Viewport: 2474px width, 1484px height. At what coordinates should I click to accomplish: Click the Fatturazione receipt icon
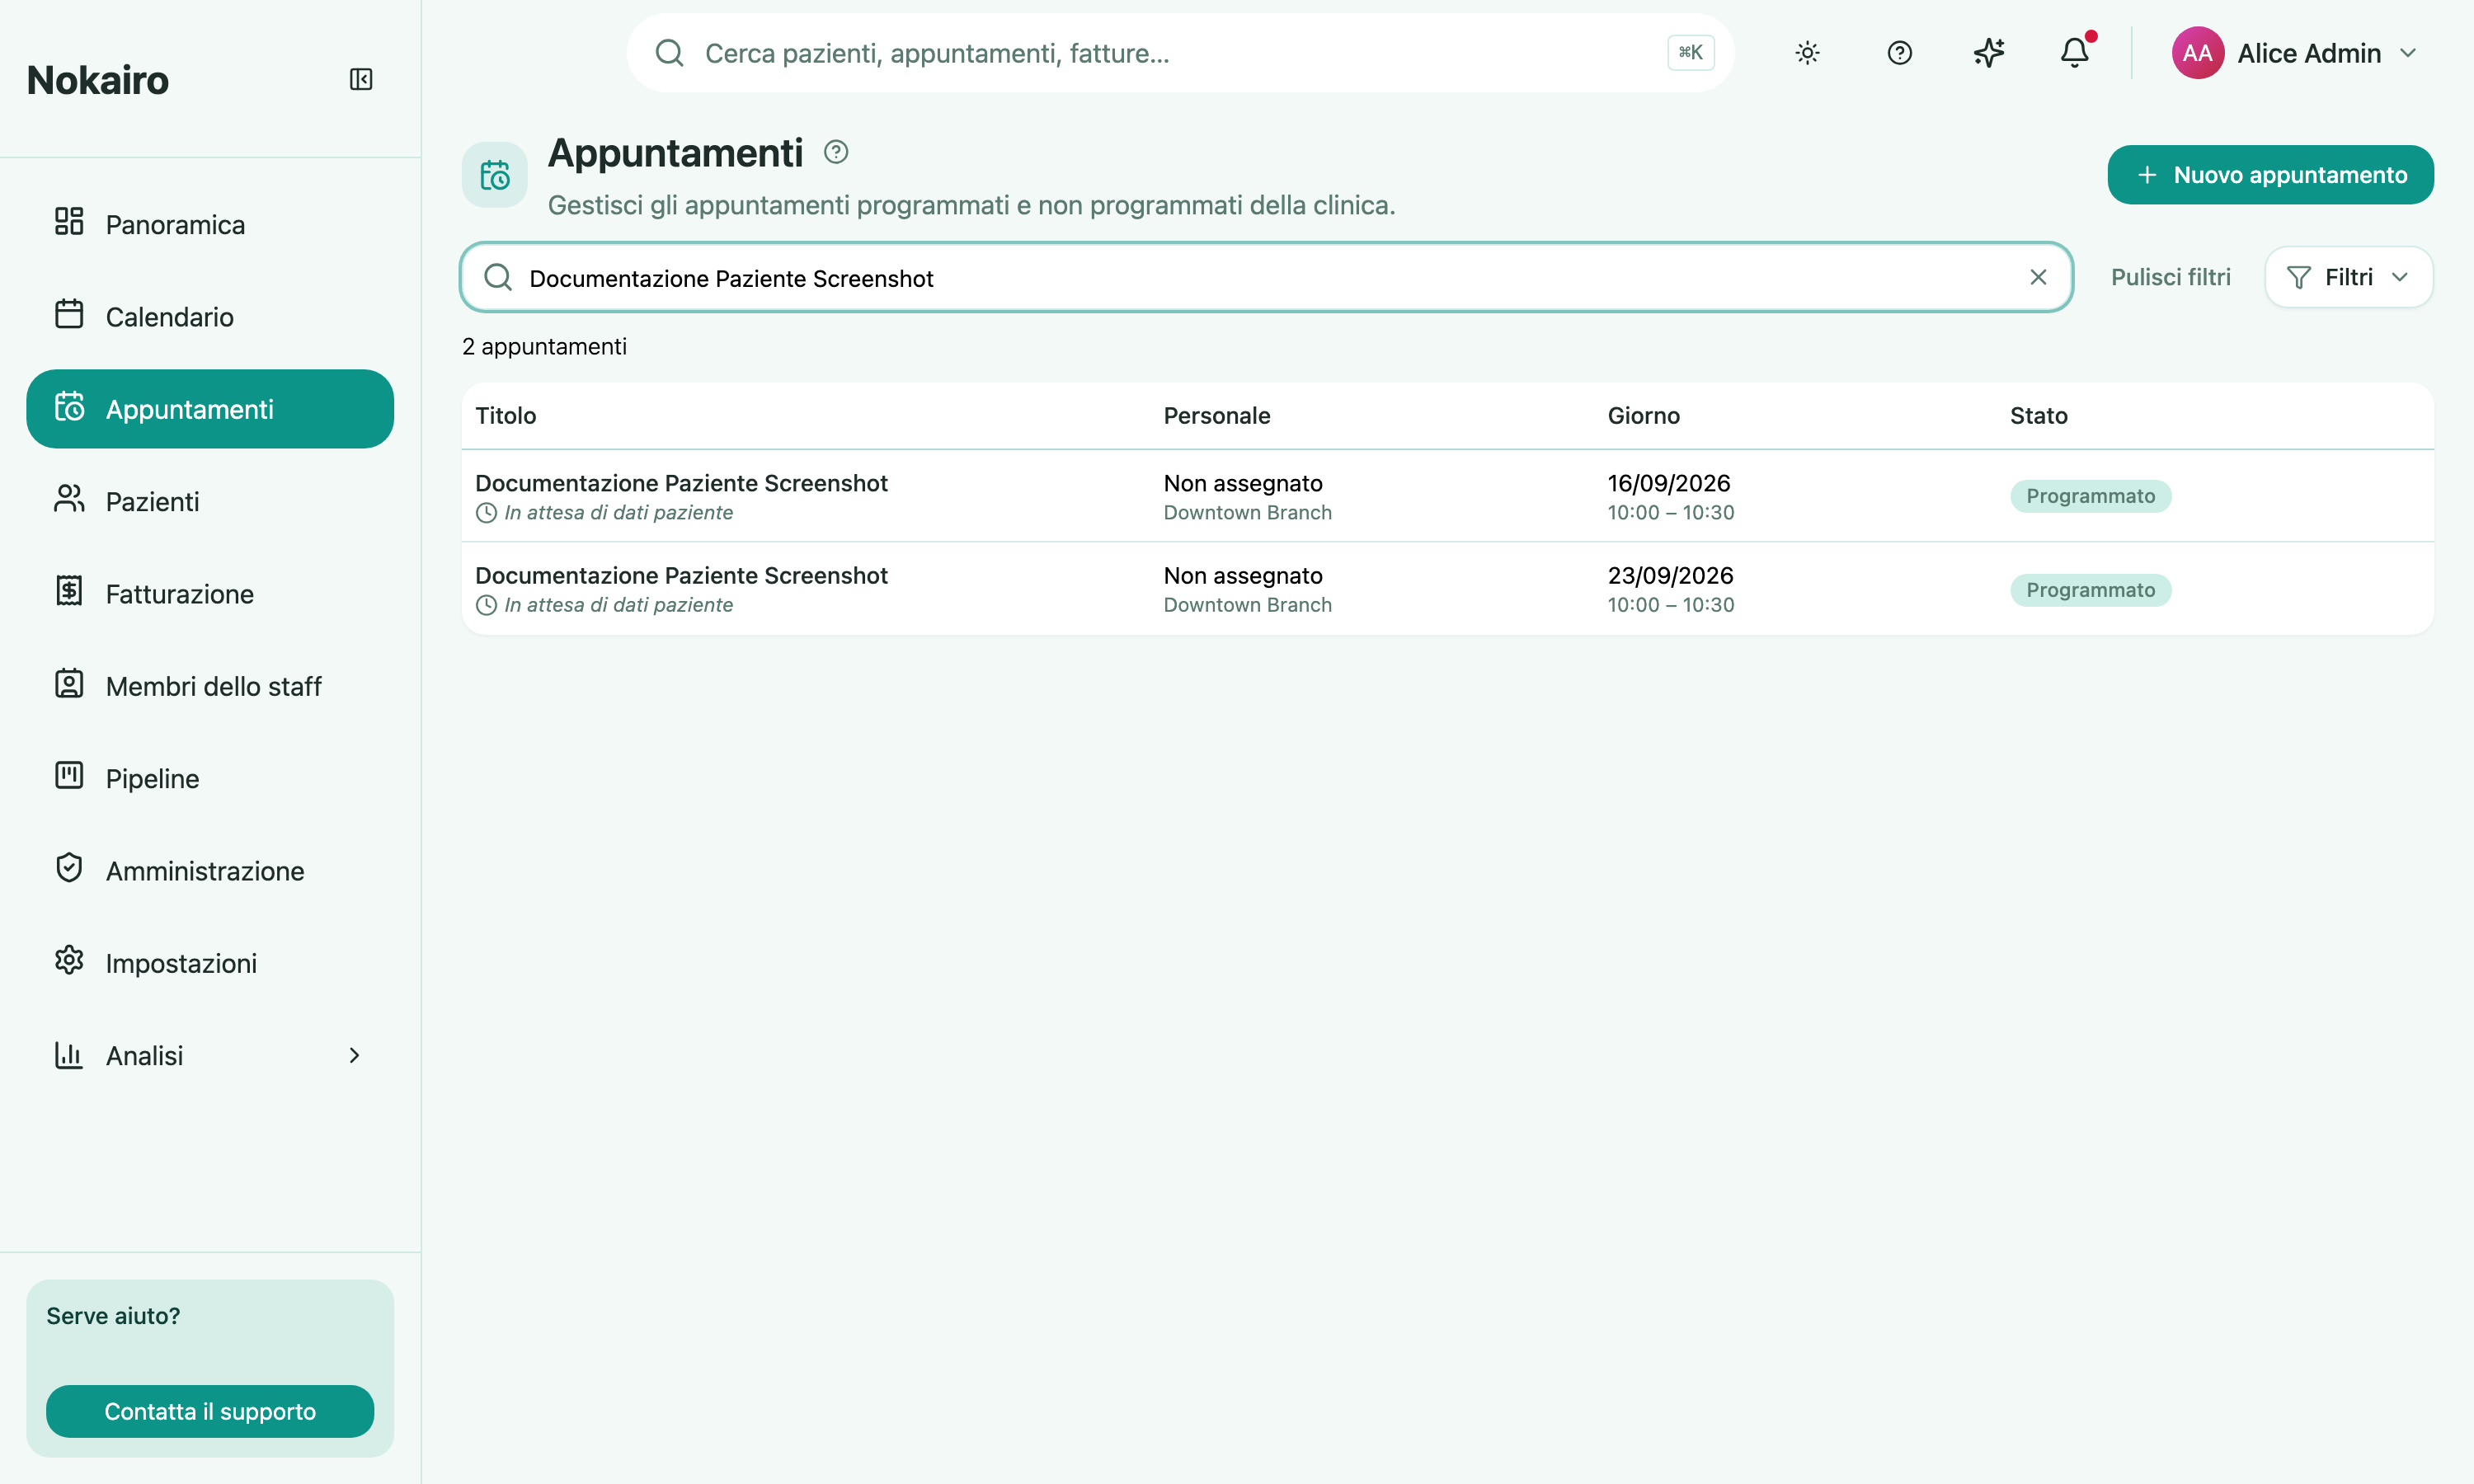coord(69,591)
